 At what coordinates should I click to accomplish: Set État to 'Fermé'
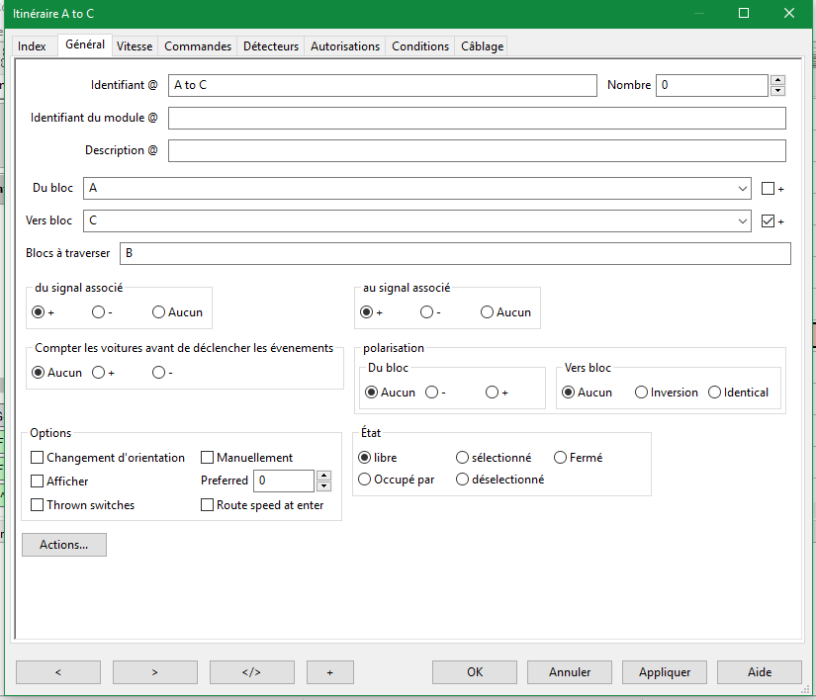(560, 458)
